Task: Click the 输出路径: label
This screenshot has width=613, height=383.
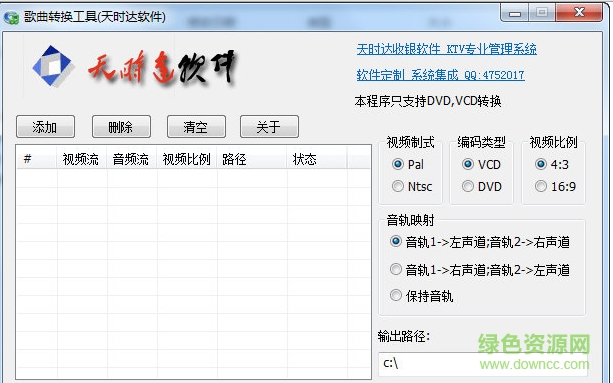Action: [403, 336]
